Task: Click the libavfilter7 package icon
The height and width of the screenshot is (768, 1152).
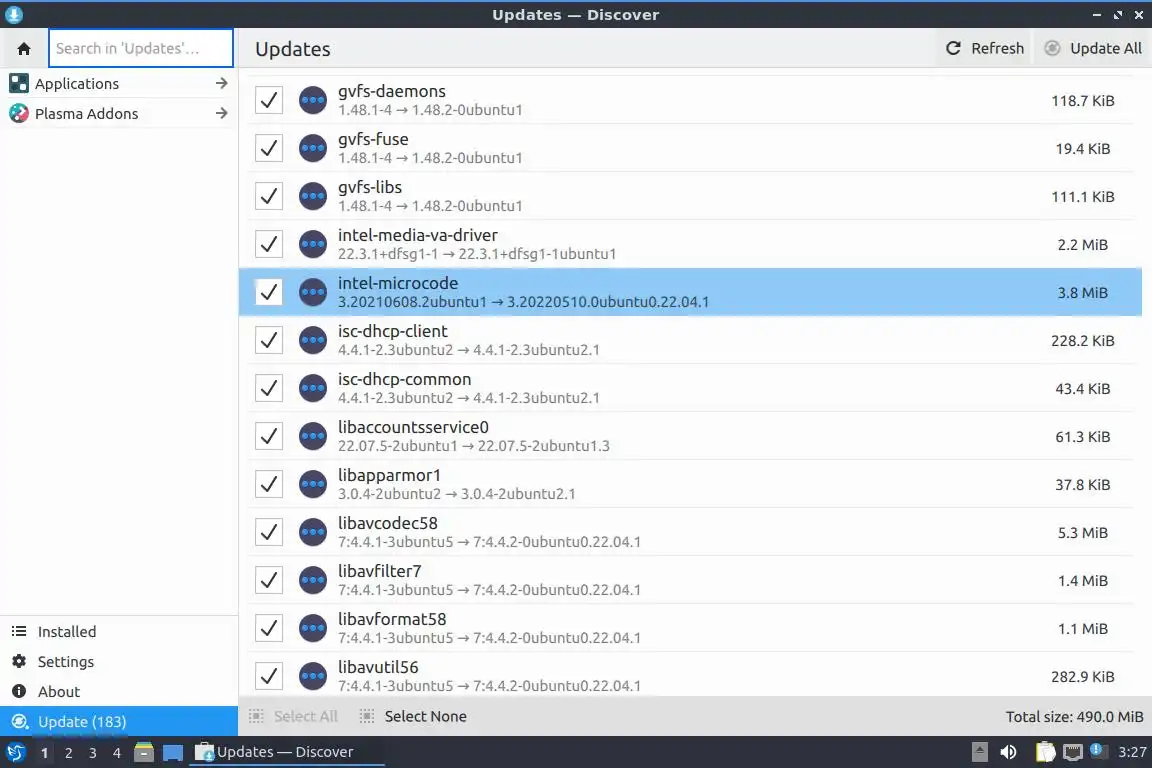Action: coord(313,580)
